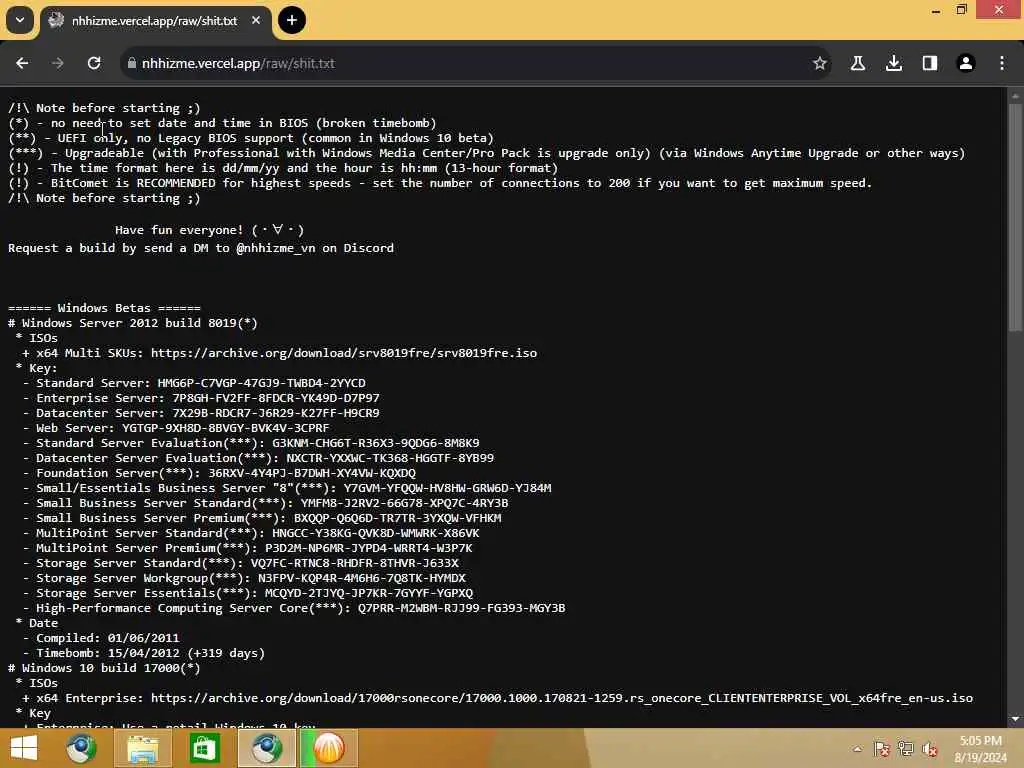The height and width of the screenshot is (768, 1024).
Task: Close the shit.txt tab
Action: (x=256, y=20)
